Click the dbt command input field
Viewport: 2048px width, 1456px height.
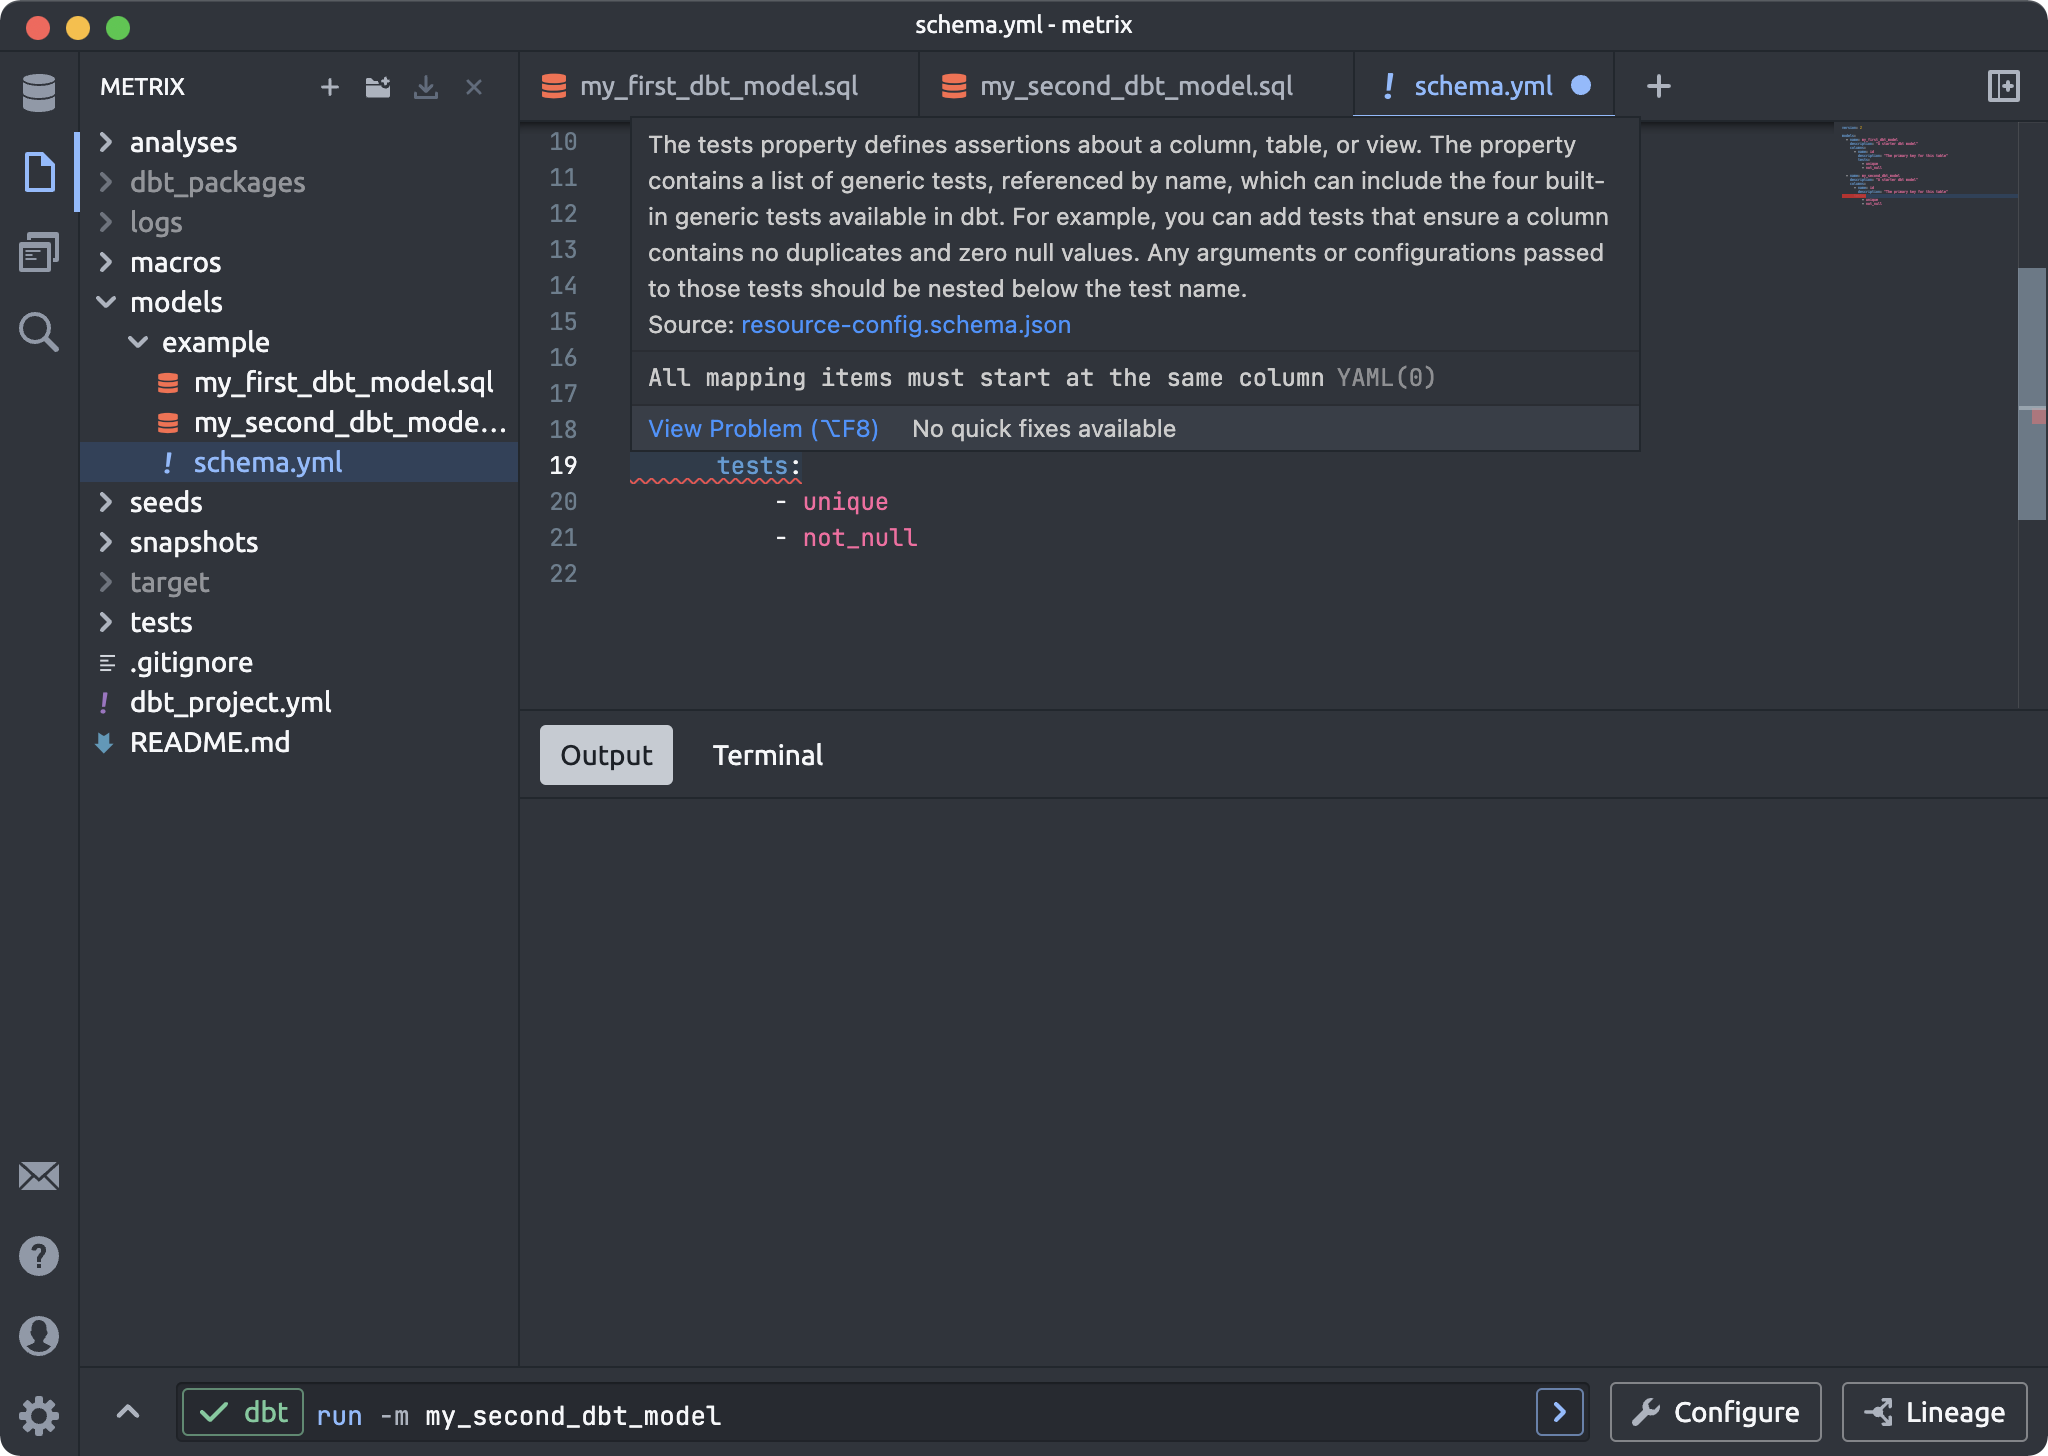click(920, 1414)
